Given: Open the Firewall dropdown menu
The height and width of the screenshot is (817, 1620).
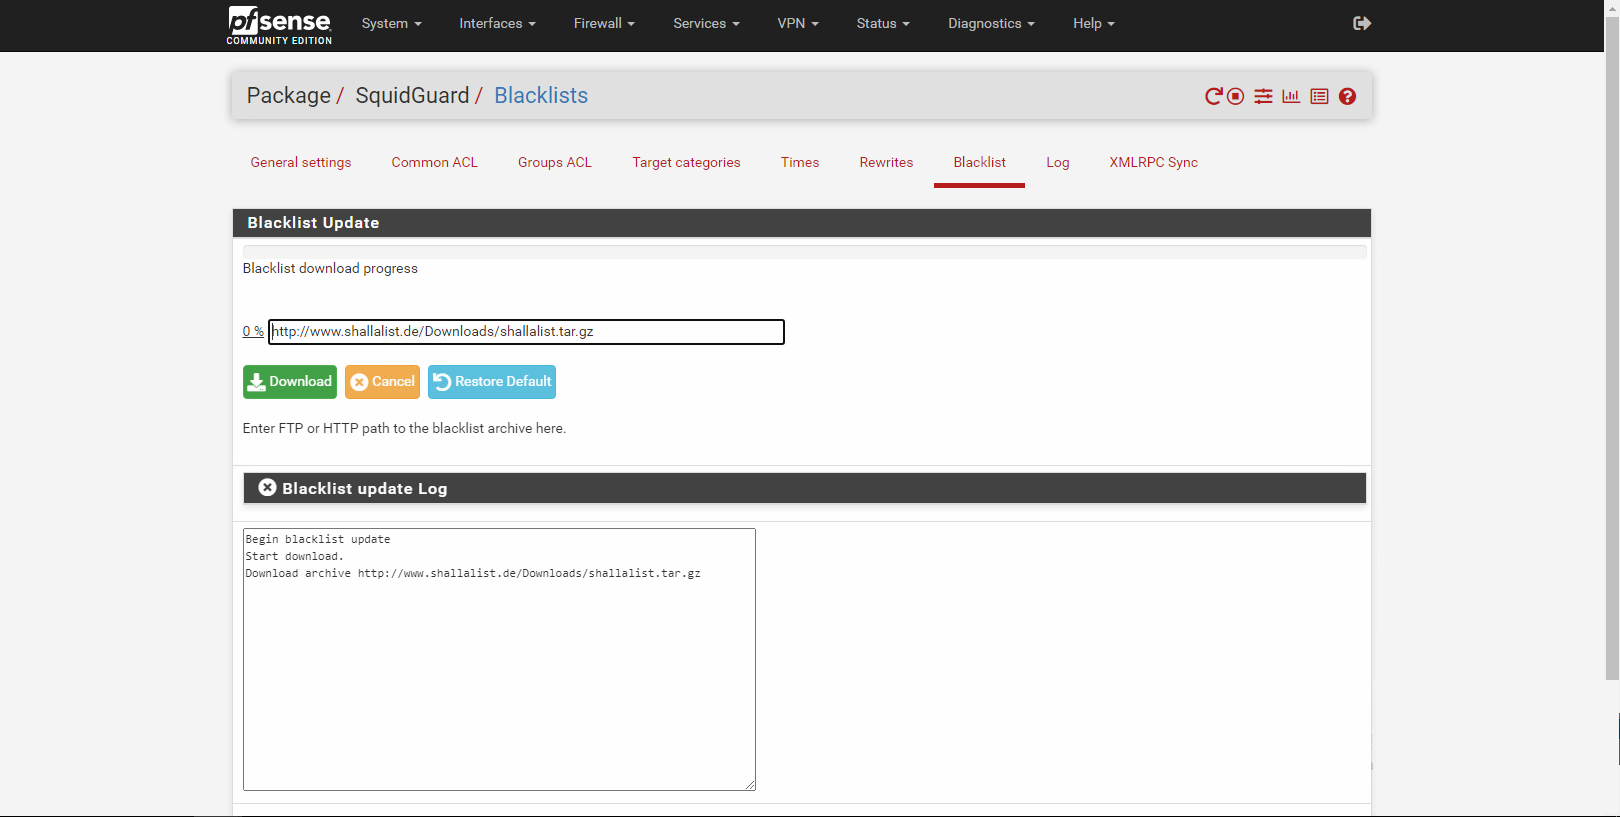Looking at the screenshot, I should (x=604, y=23).
